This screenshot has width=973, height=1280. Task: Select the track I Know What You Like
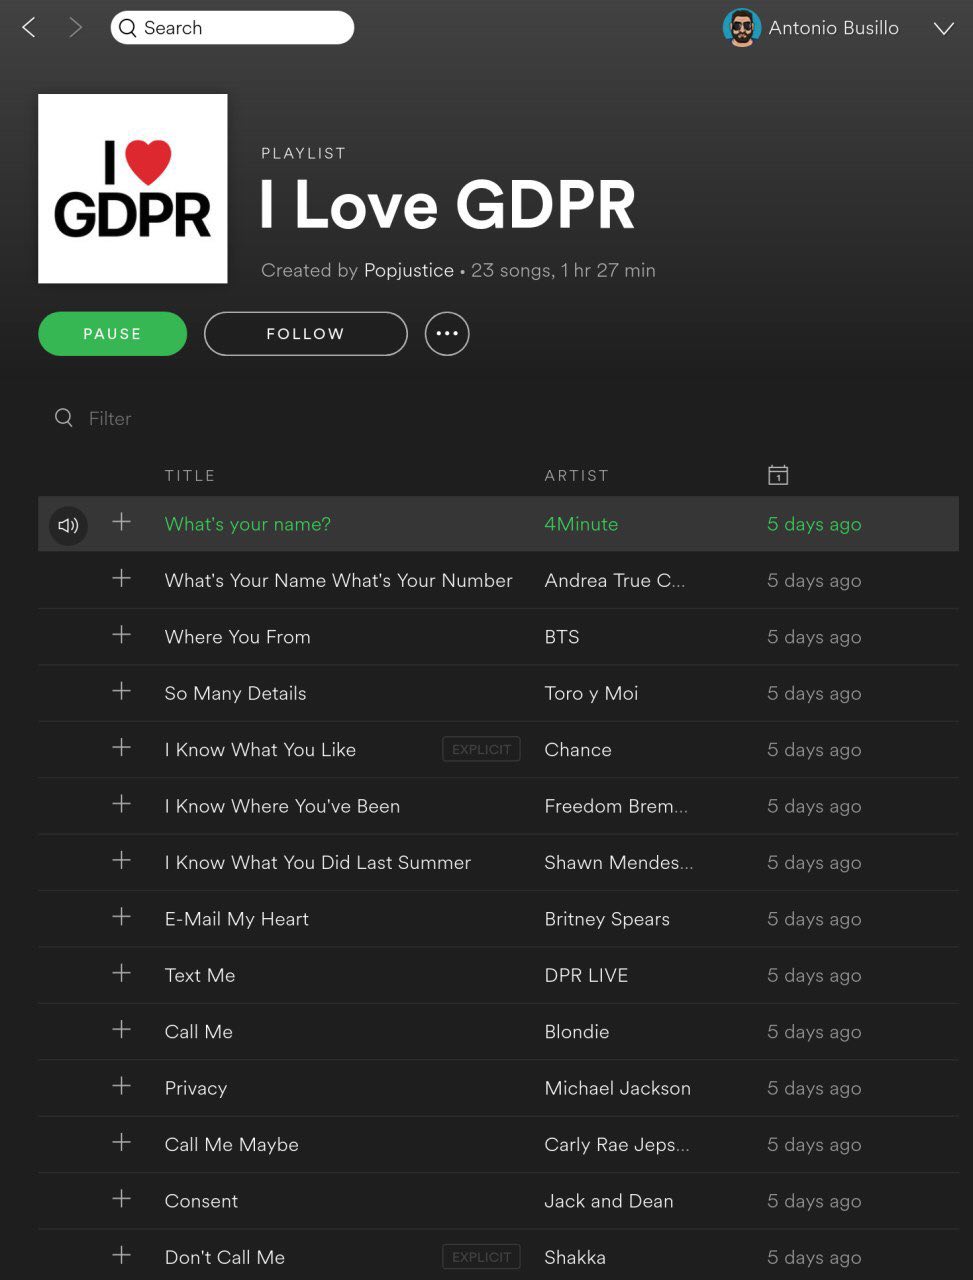coord(260,750)
